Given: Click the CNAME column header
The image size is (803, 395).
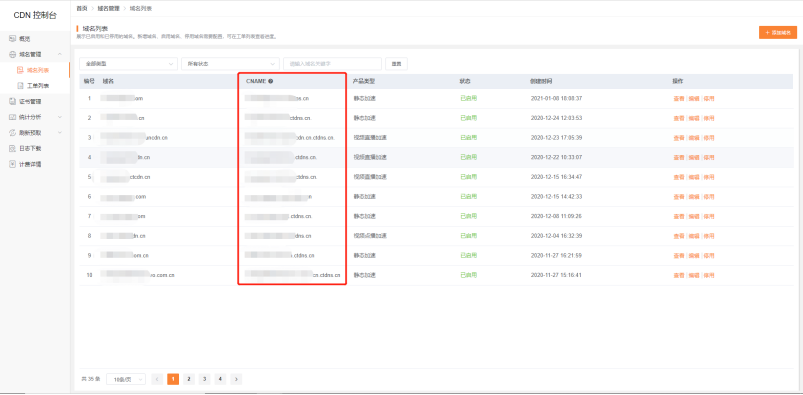Looking at the screenshot, I should (x=256, y=81).
